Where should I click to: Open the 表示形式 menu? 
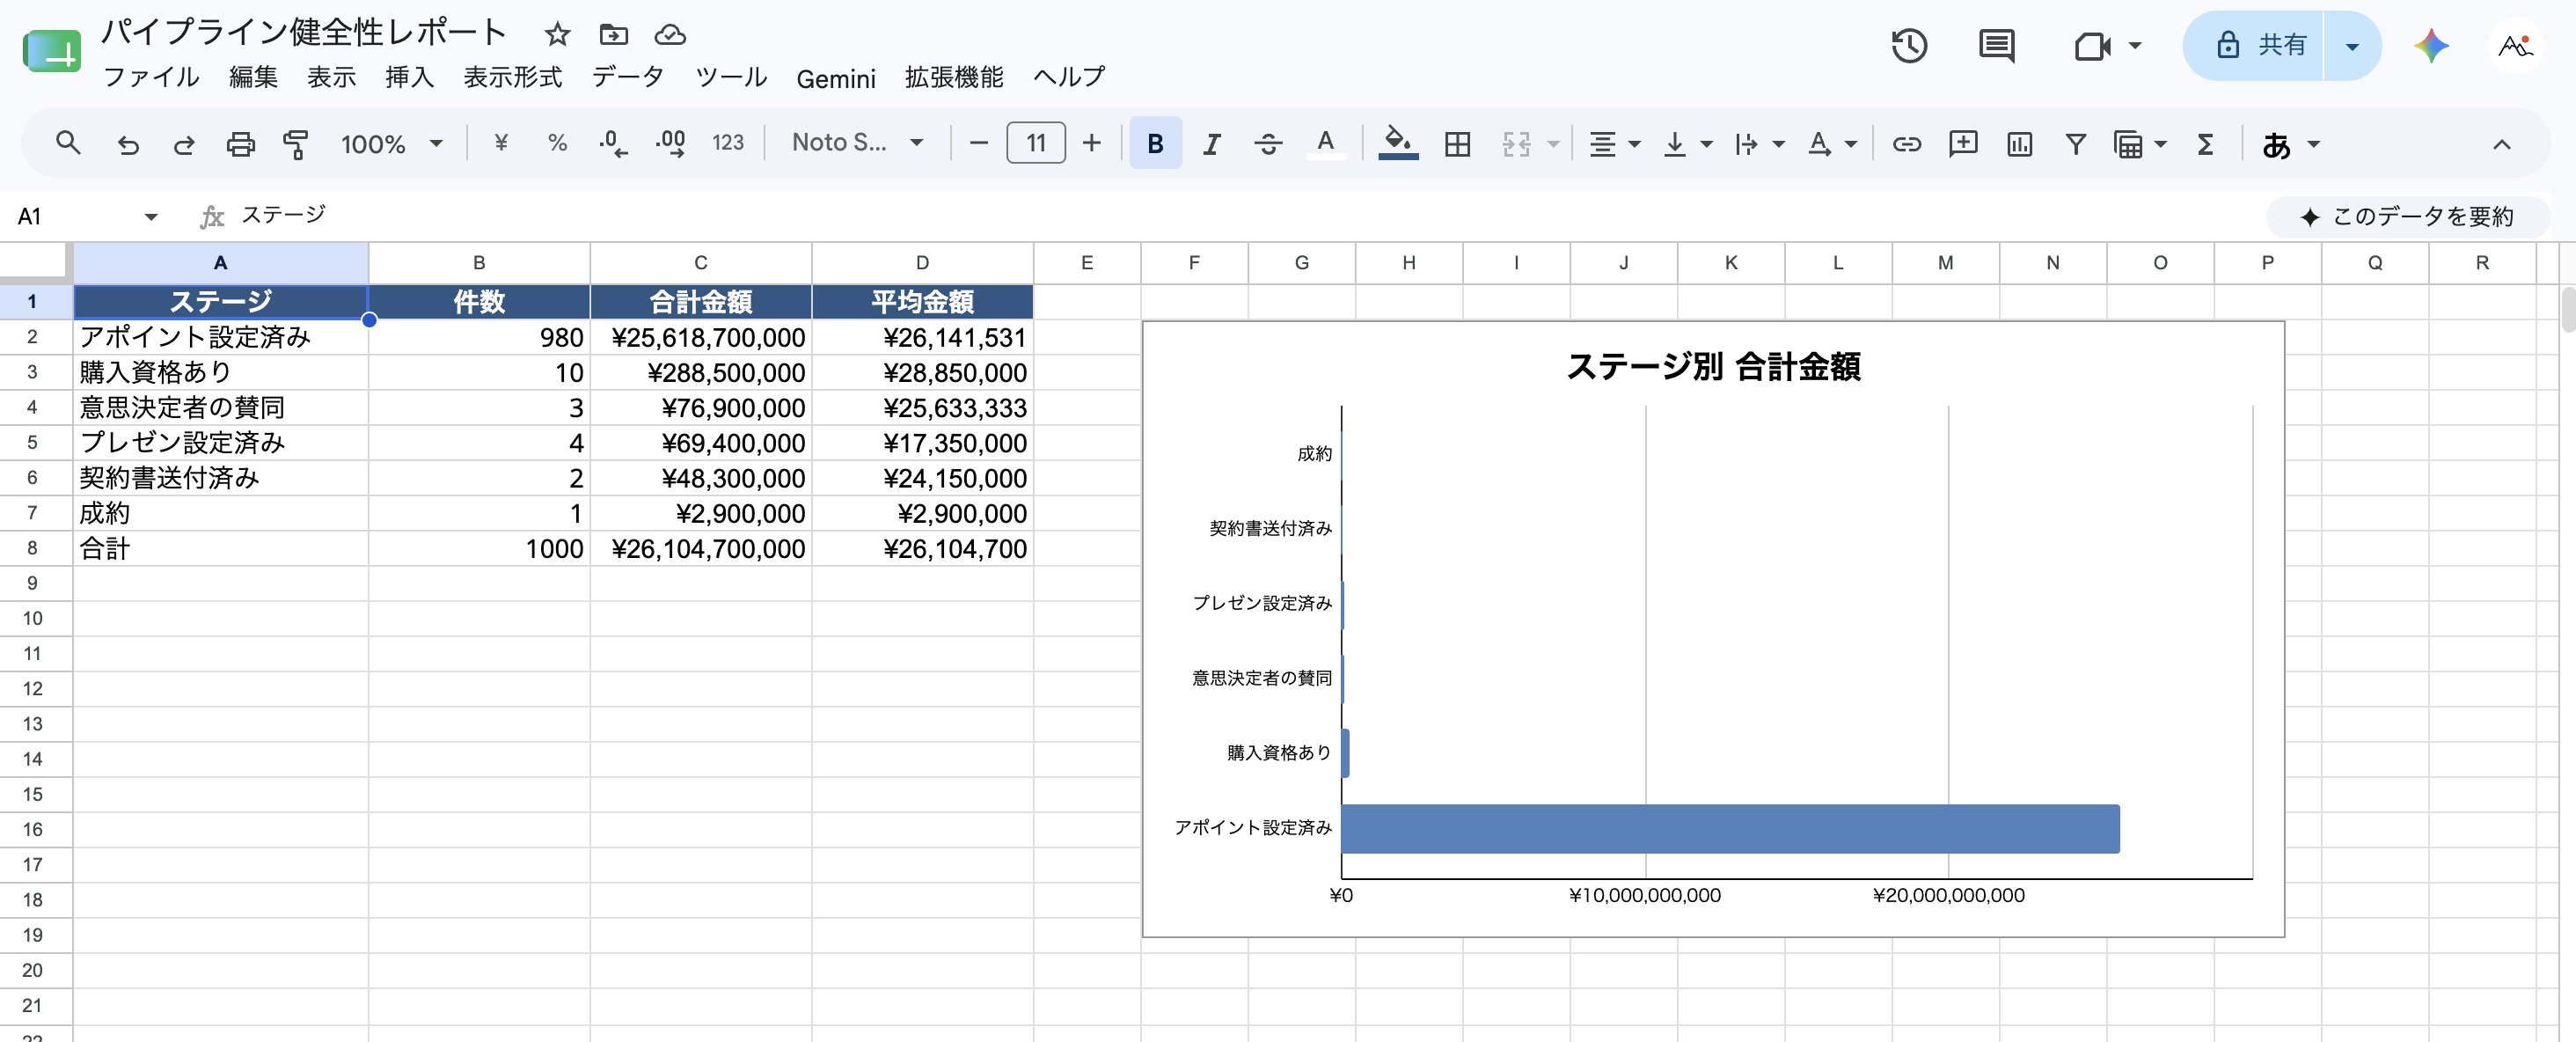(512, 77)
